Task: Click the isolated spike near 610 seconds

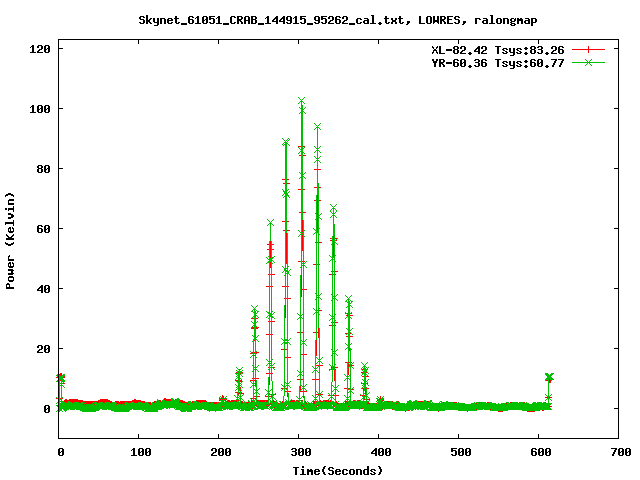Action: [x=549, y=377]
